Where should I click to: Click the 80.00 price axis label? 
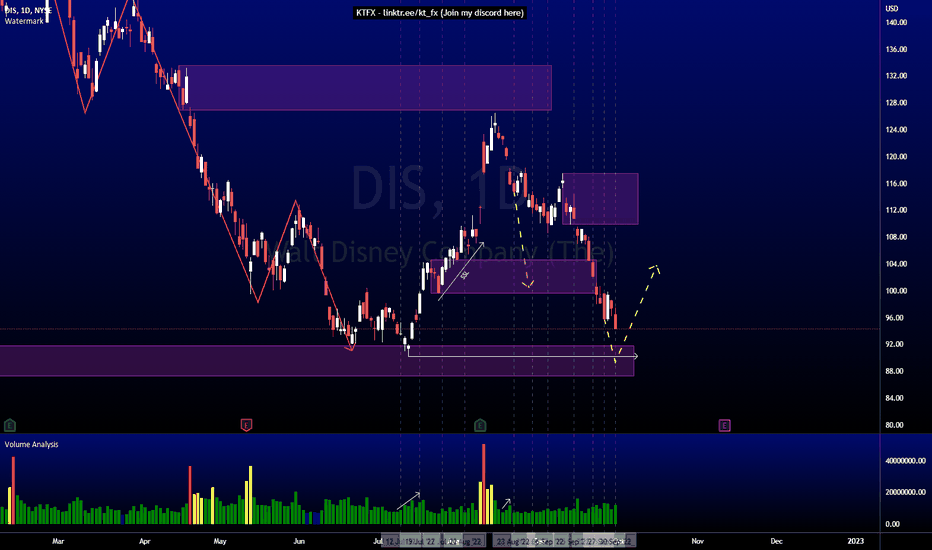pos(895,425)
